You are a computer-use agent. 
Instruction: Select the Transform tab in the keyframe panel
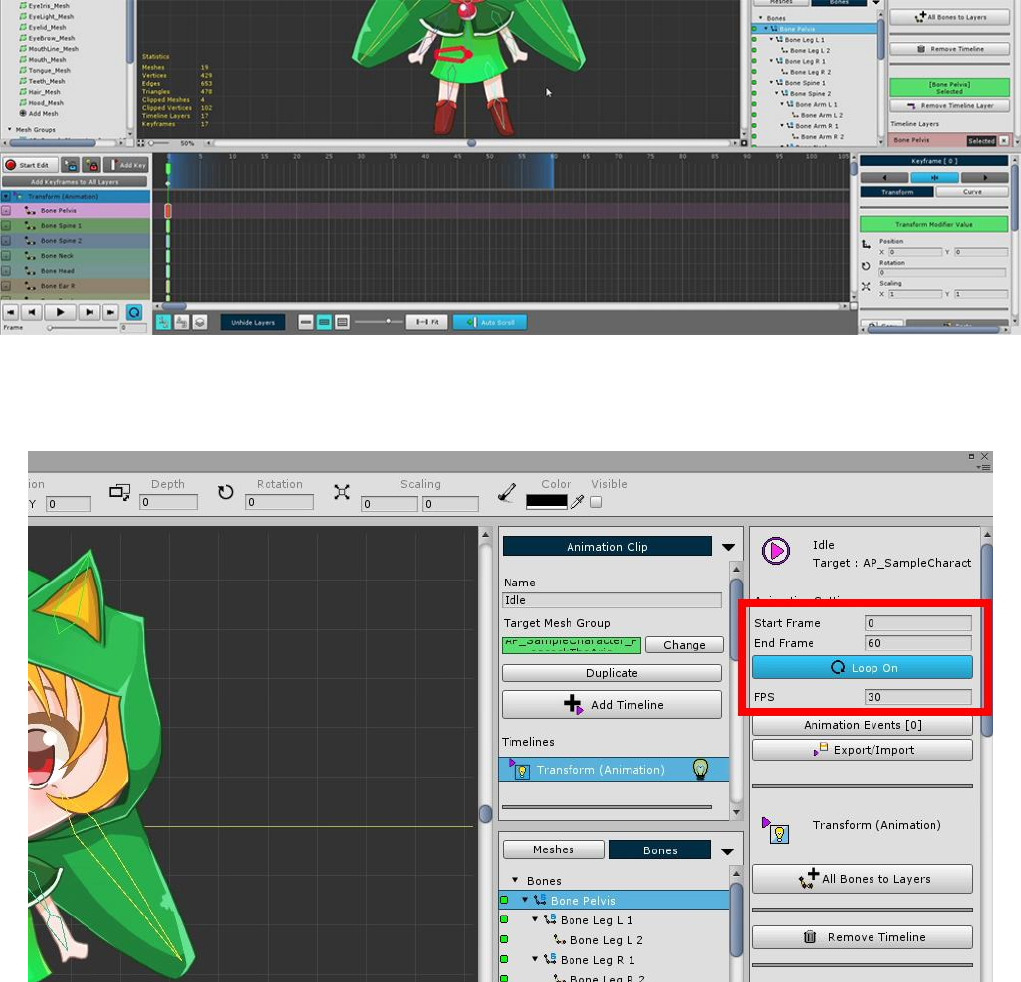[x=897, y=192]
